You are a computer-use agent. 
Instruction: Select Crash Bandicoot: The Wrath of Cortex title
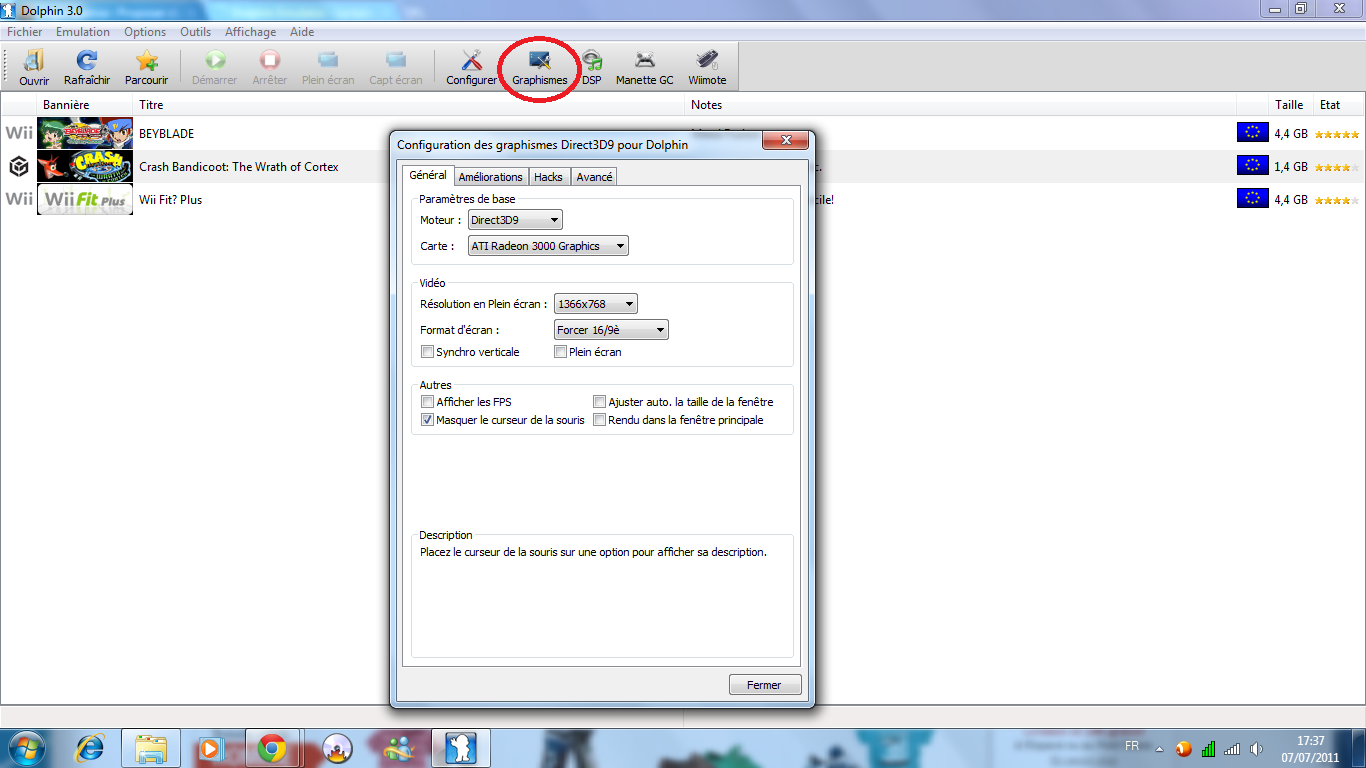[x=239, y=167]
